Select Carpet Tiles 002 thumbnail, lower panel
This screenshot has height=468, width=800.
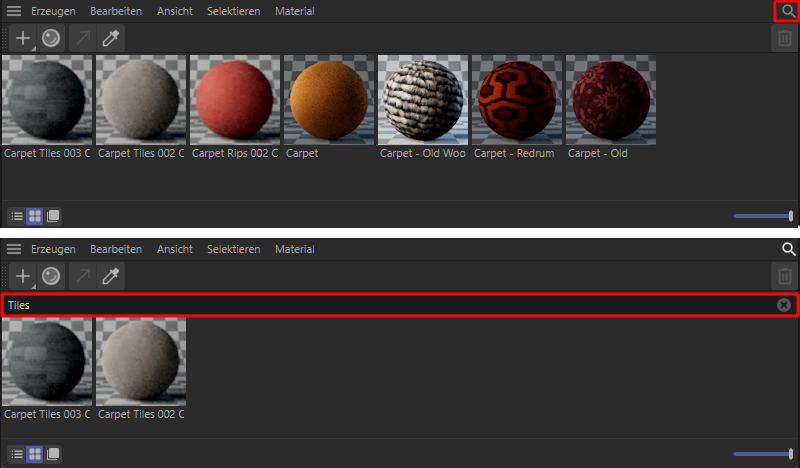141,362
